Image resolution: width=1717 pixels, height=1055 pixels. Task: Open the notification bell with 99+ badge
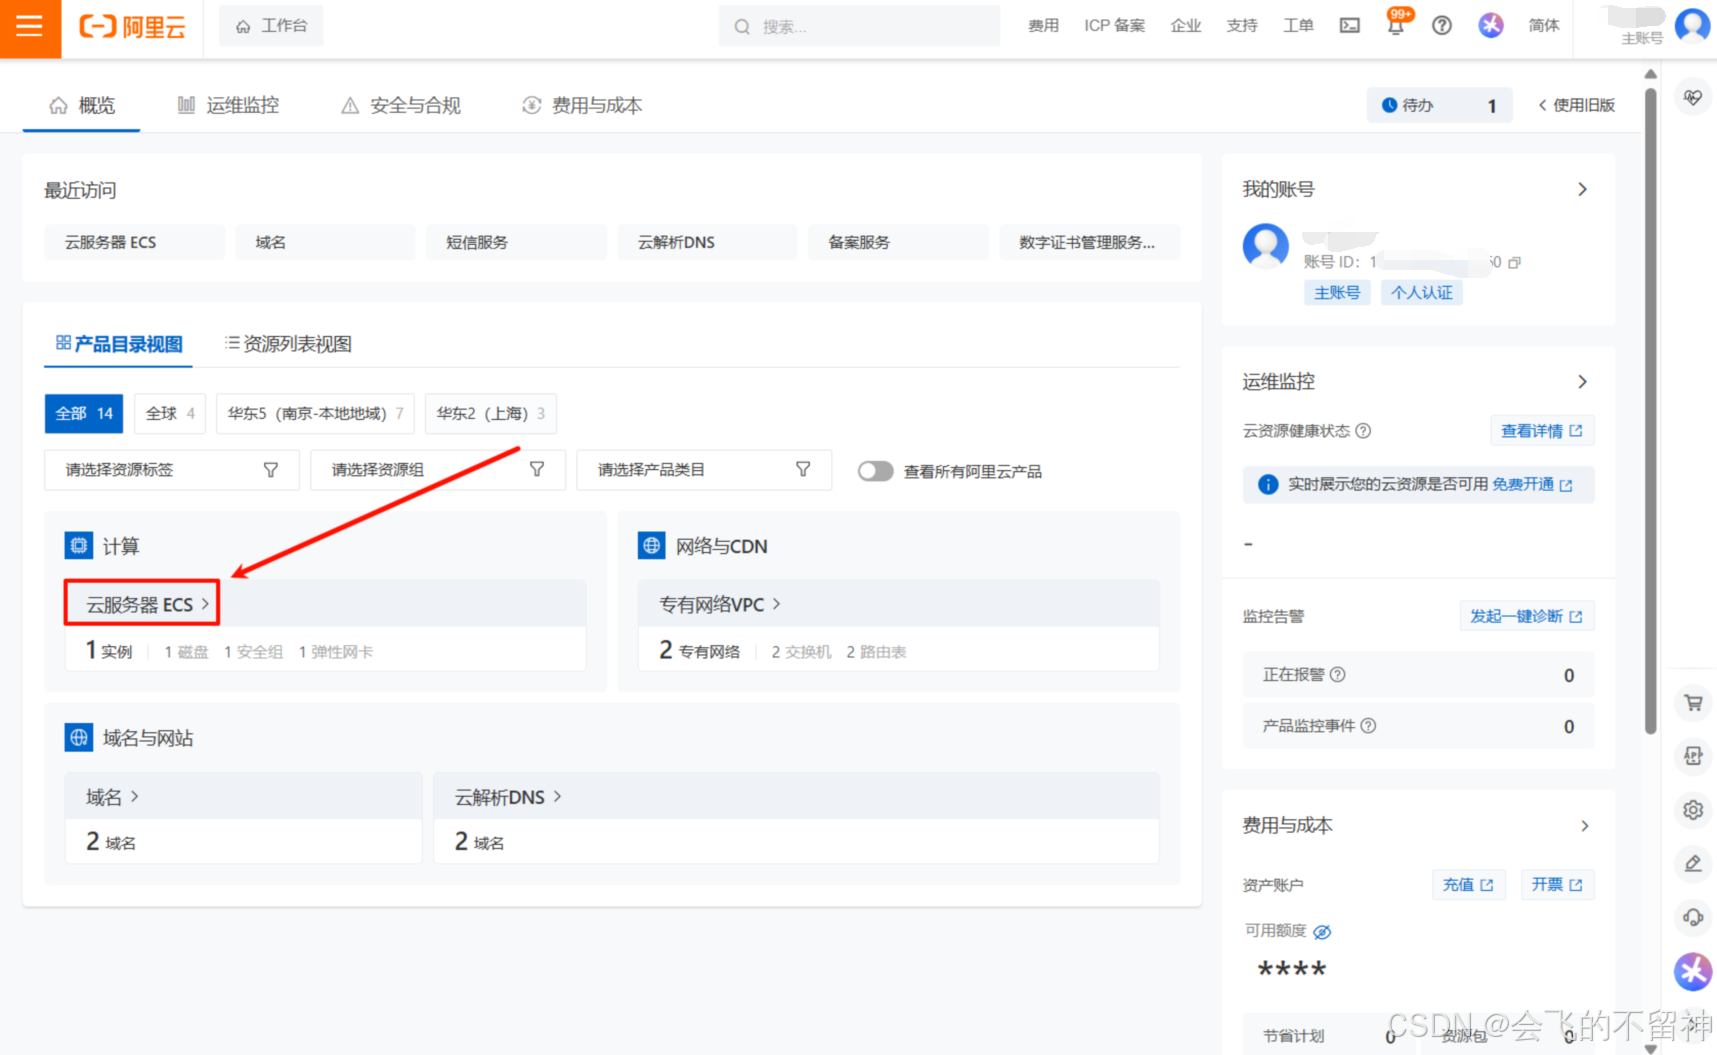tap(1396, 24)
